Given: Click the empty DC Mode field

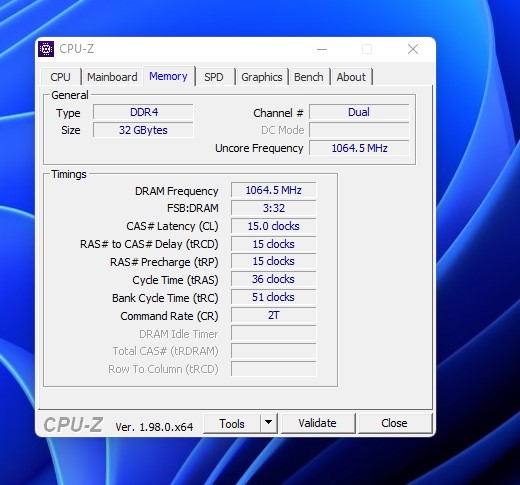Looking at the screenshot, I should [359, 130].
